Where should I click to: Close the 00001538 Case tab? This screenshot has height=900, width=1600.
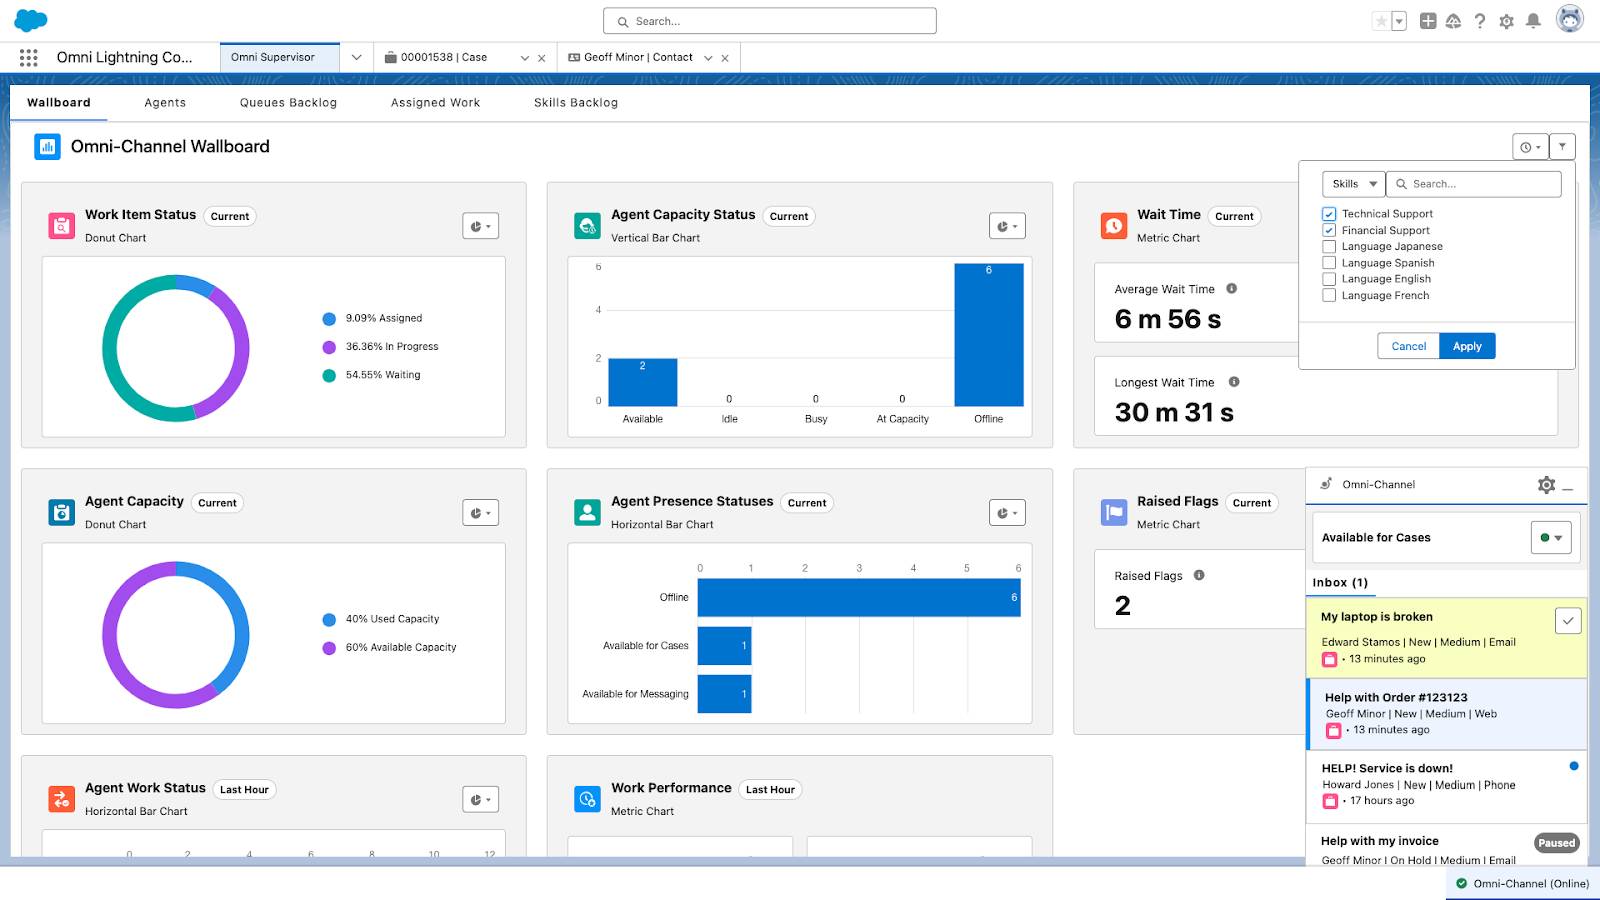[542, 59]
